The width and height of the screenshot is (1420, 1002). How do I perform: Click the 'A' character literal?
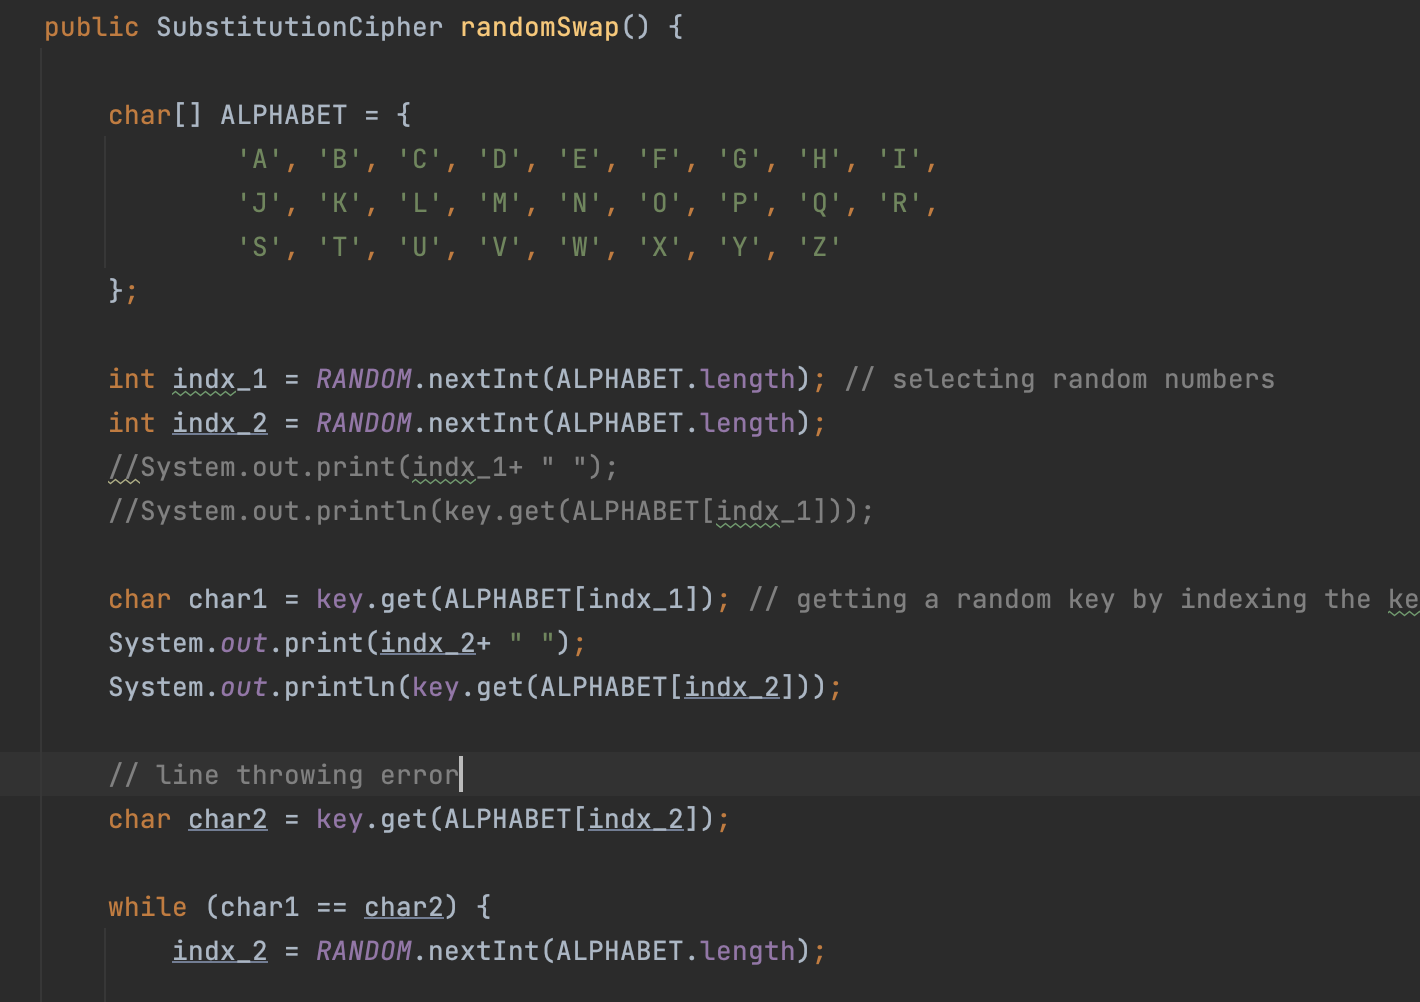[x=260, y=160]
